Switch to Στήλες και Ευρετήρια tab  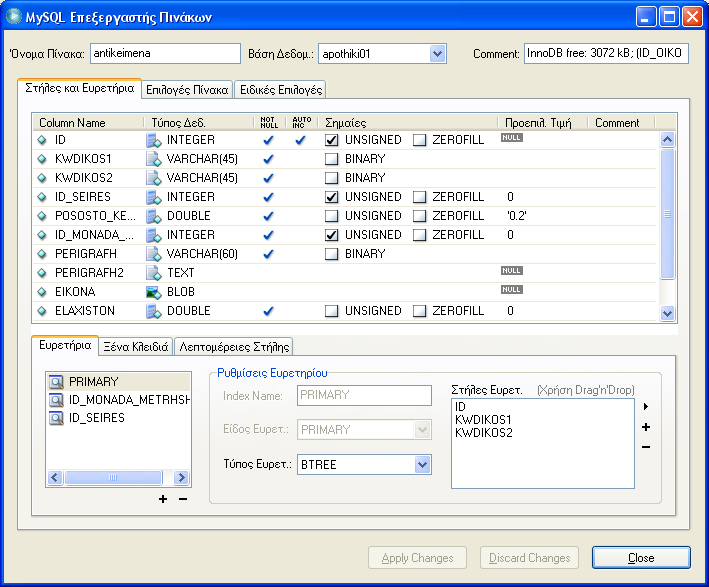(80, 89)
